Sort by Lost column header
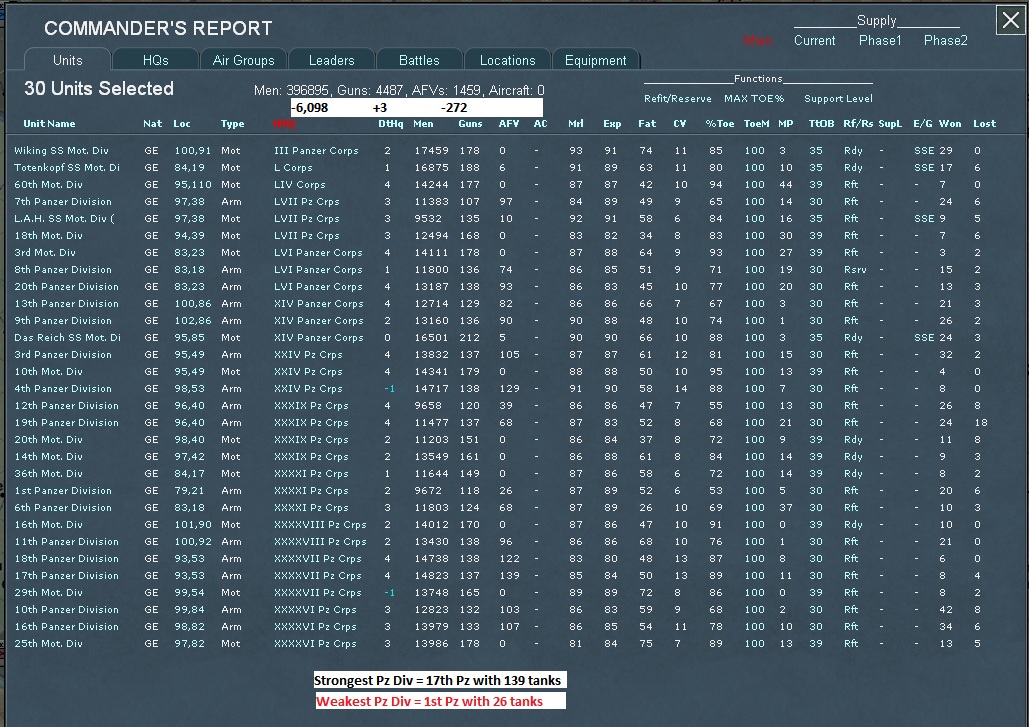Viewport: 1029px width, 727px height. click(x=984, y=123)
